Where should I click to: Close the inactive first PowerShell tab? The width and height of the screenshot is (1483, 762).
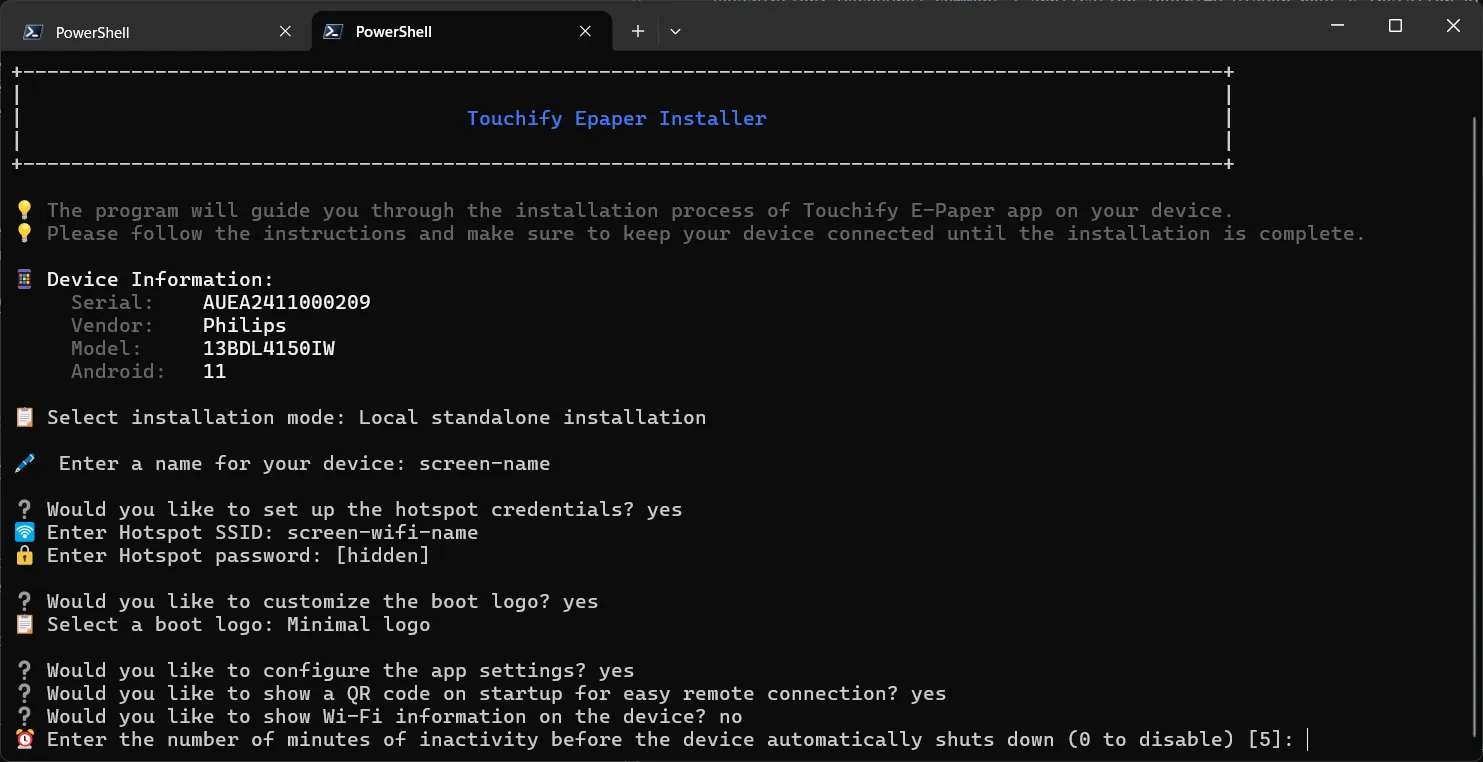(x=285, y=32)
